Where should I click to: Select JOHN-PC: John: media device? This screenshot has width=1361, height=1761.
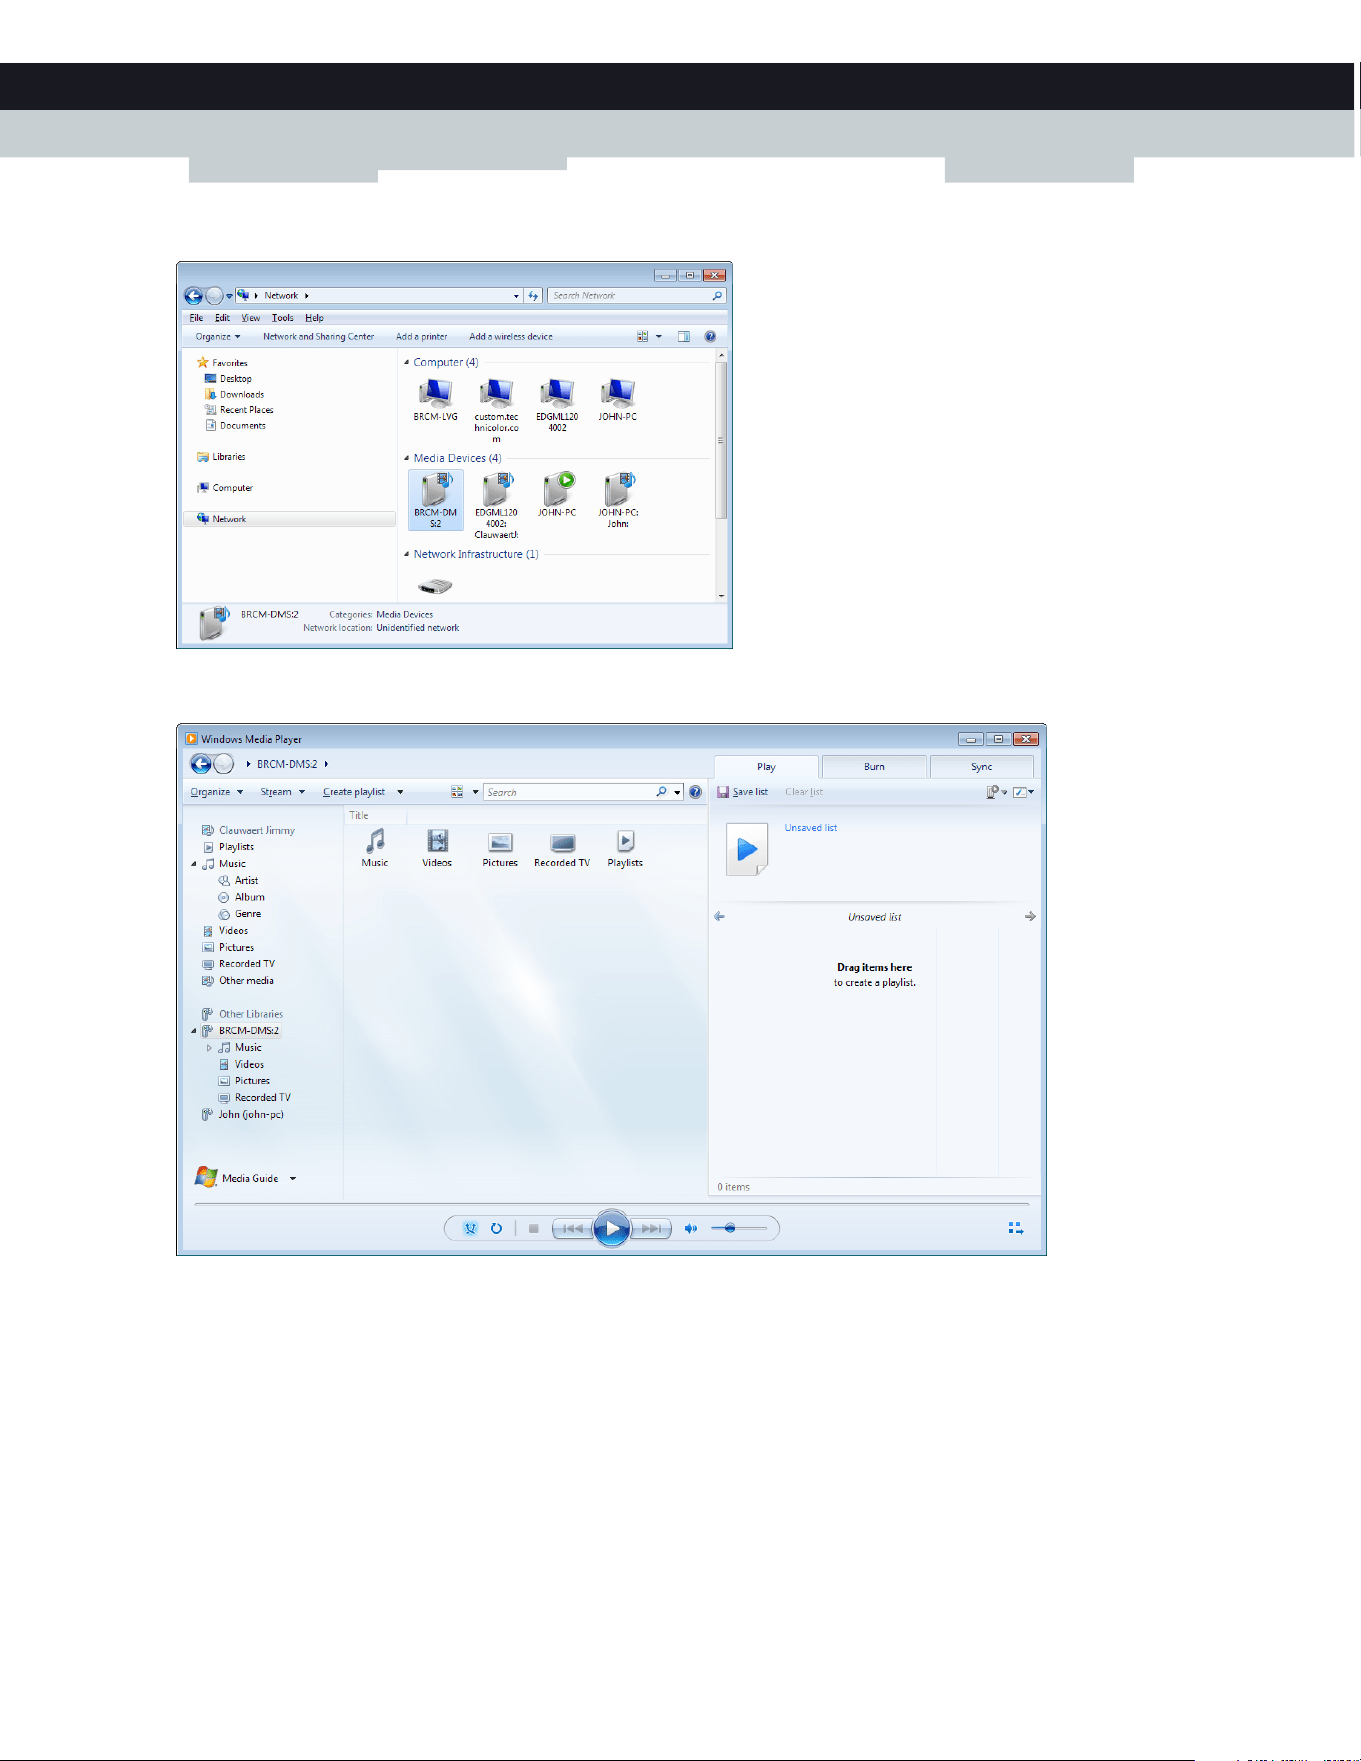pos(617,500)
